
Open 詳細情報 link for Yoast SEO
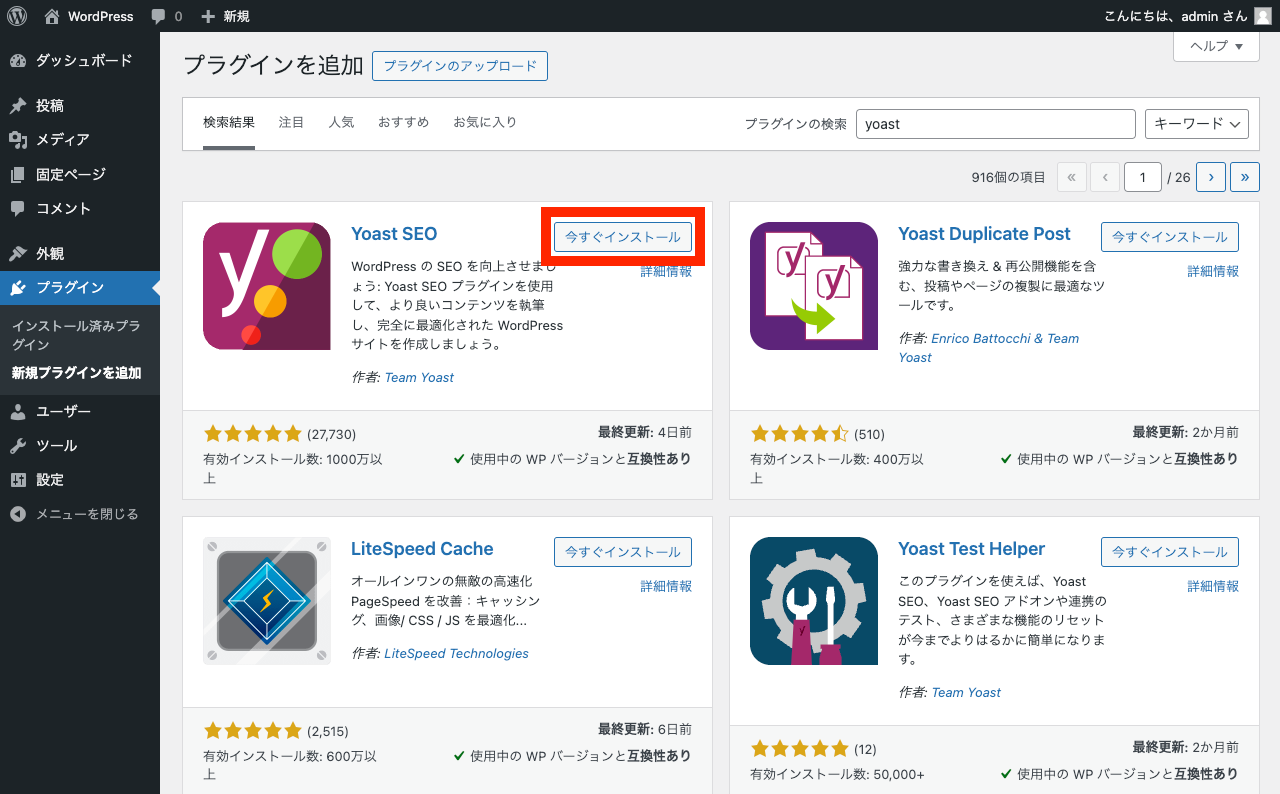666,271
